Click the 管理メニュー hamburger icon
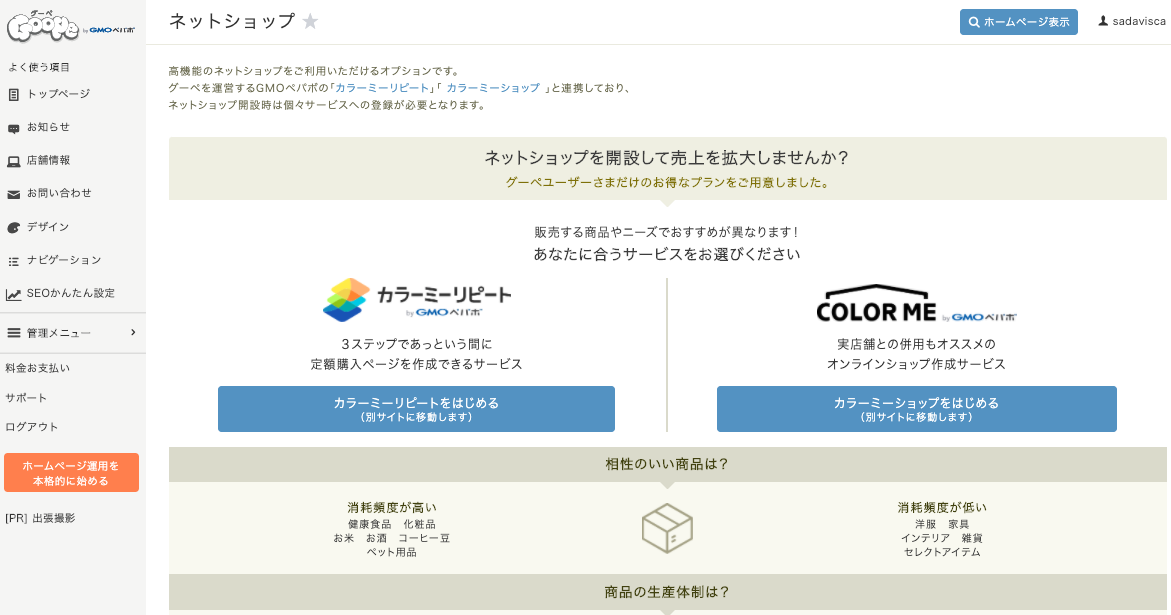The image size is (1171, 615). [x=13, y=333]
